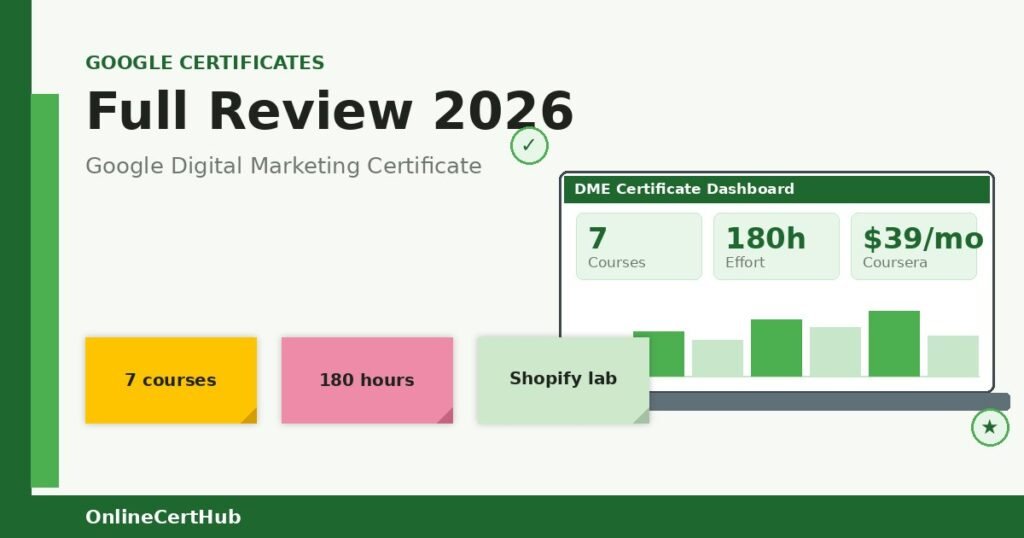The width and height of the screenshot is (1024, 538).
Task: Click the "Full Review 2026" title
Action: [x=330, y=111]
